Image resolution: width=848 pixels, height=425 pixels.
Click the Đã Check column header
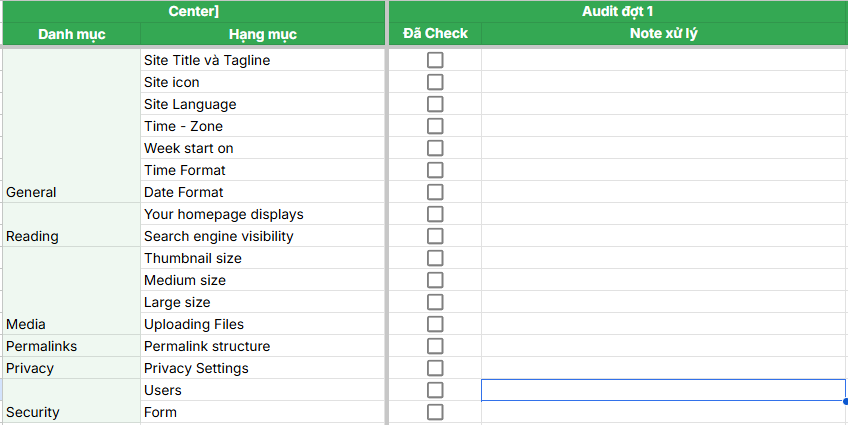[x=435, y=34]
